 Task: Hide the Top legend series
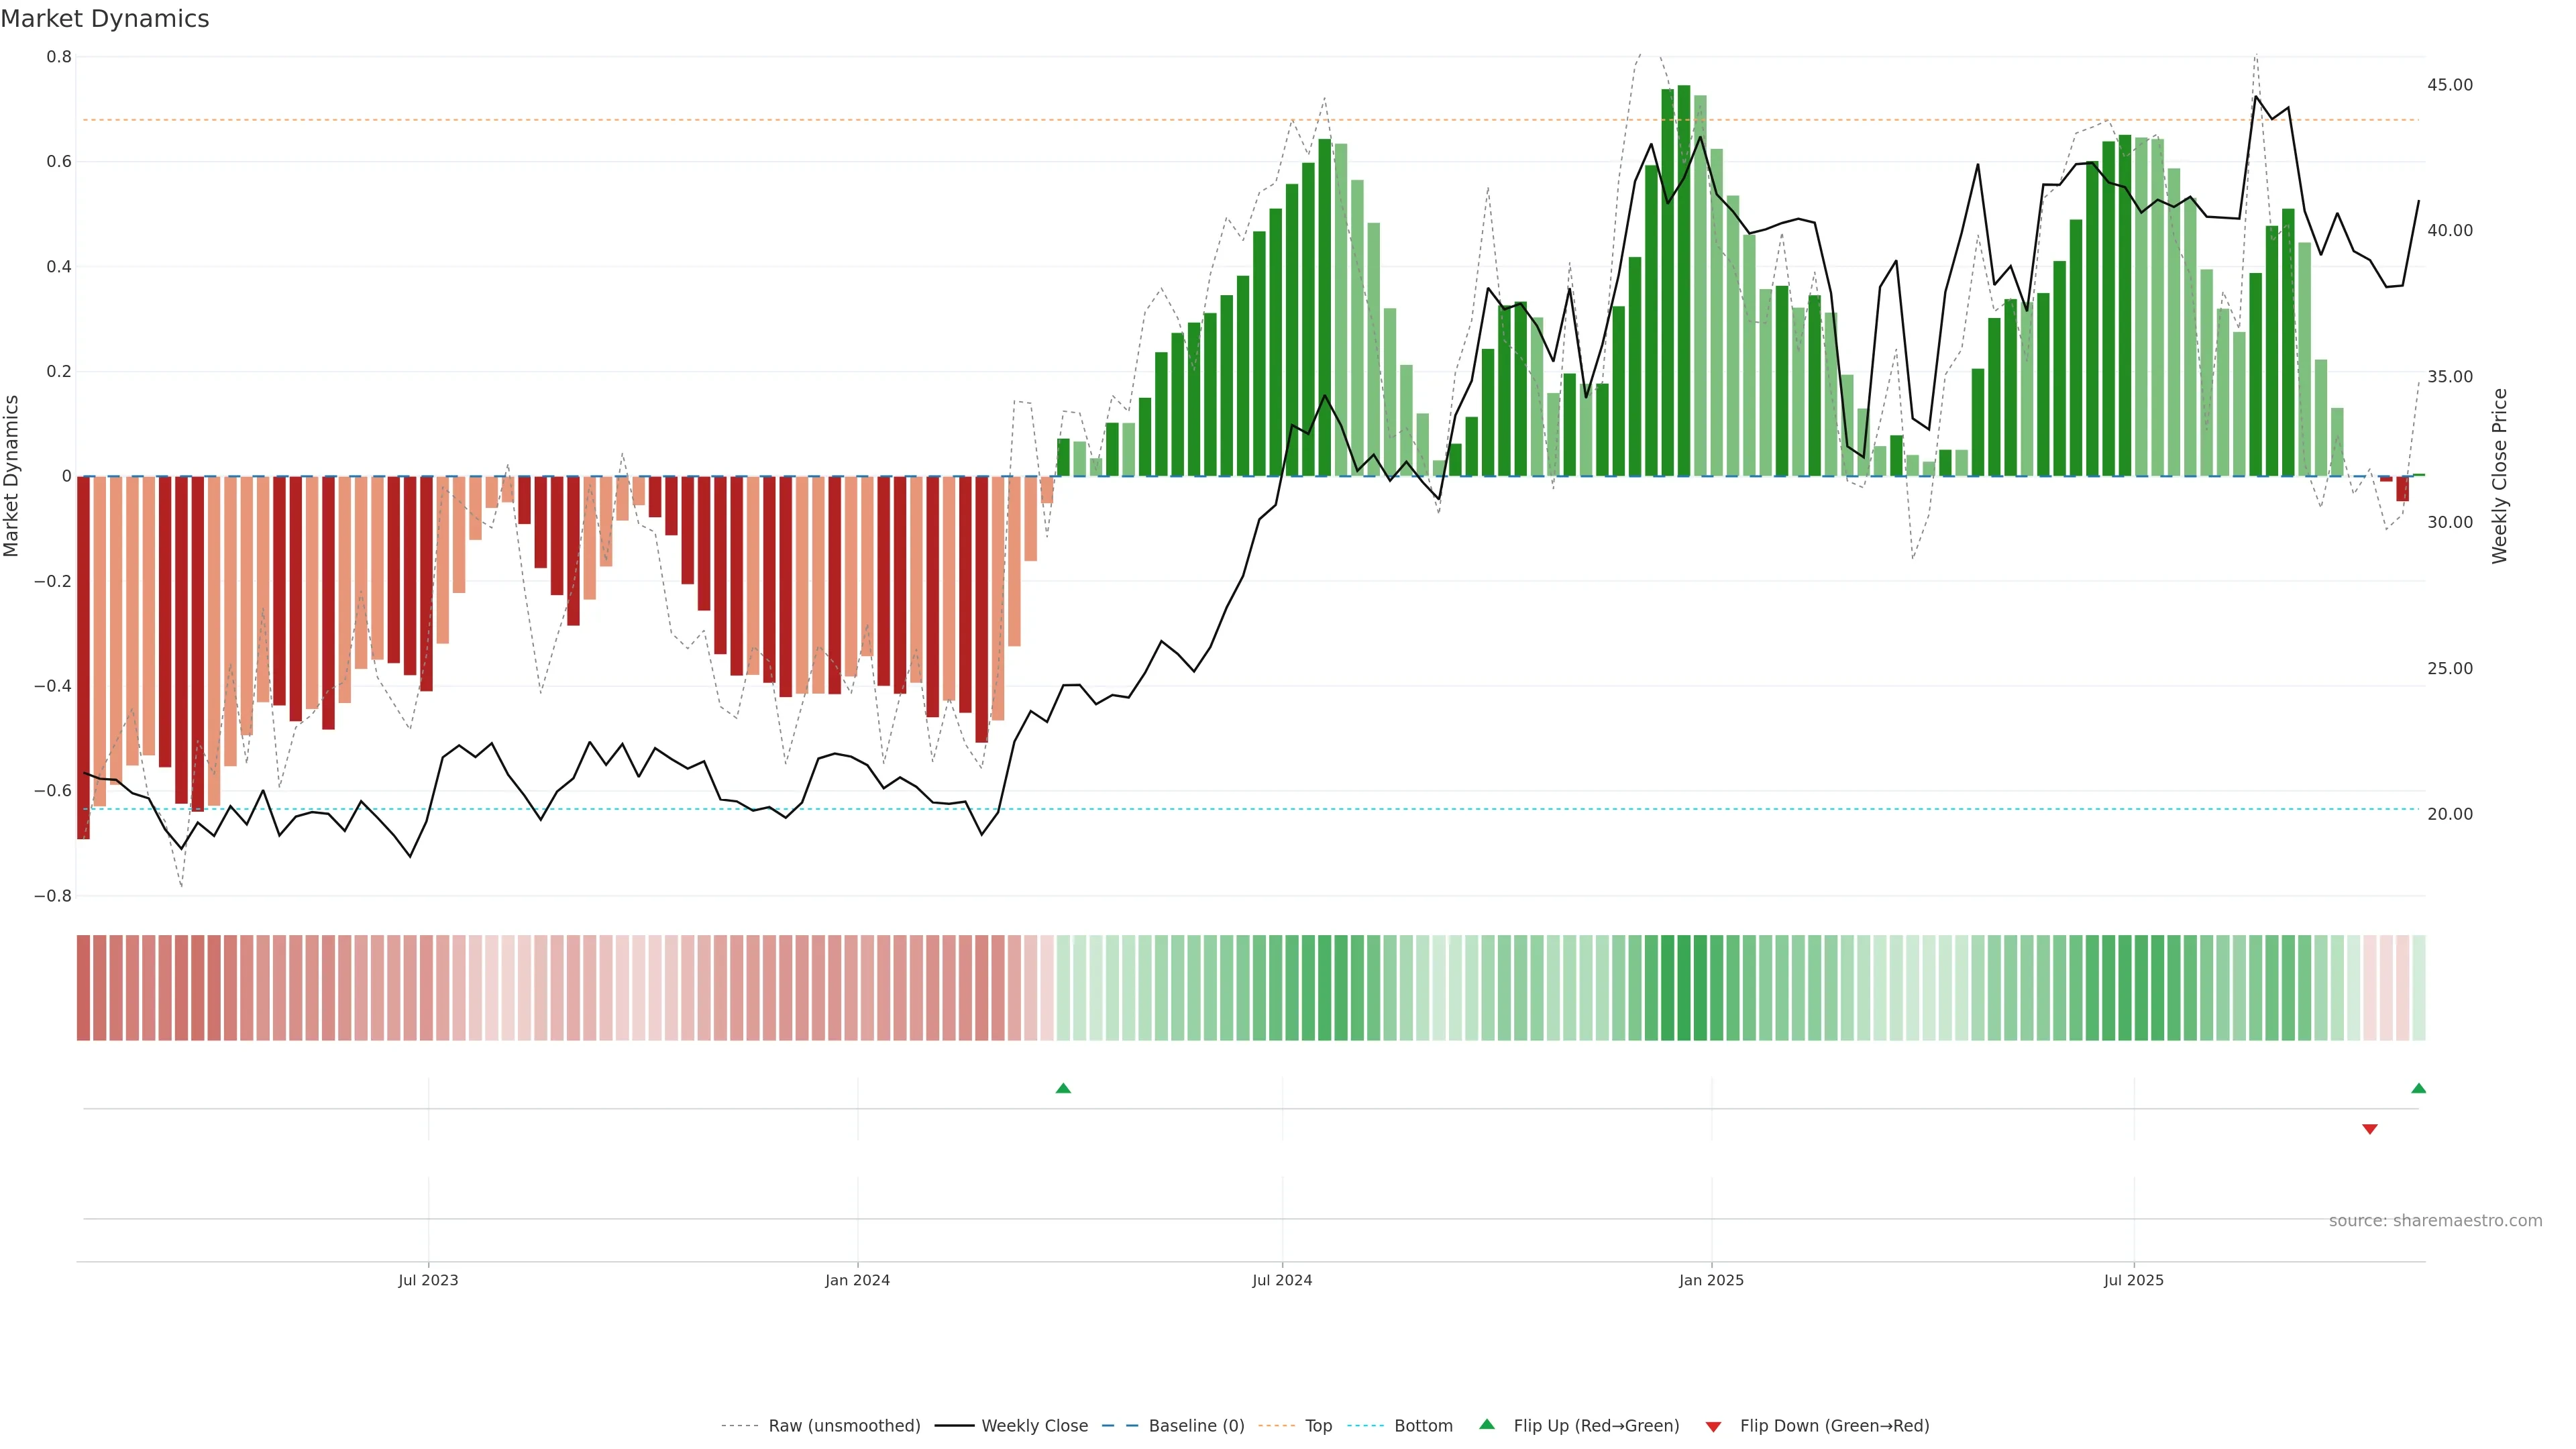[1318, 1426]
